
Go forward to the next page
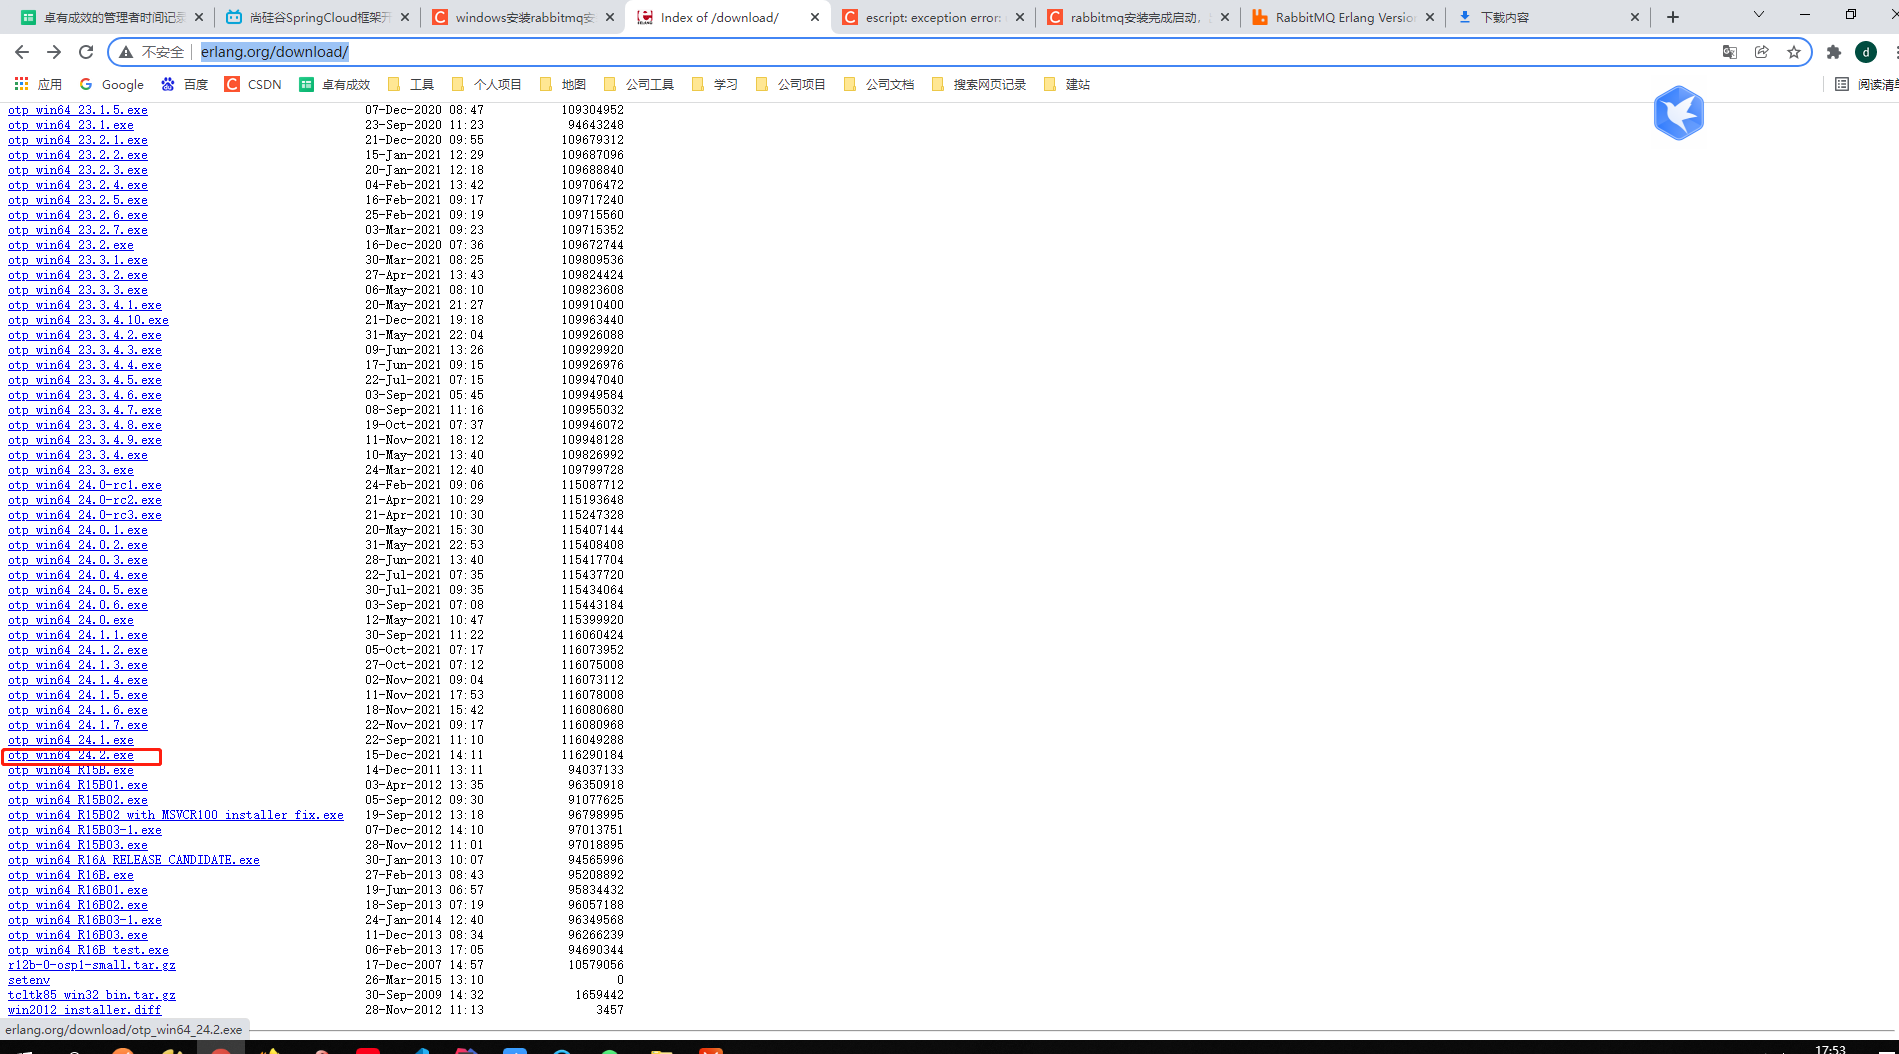54,52
